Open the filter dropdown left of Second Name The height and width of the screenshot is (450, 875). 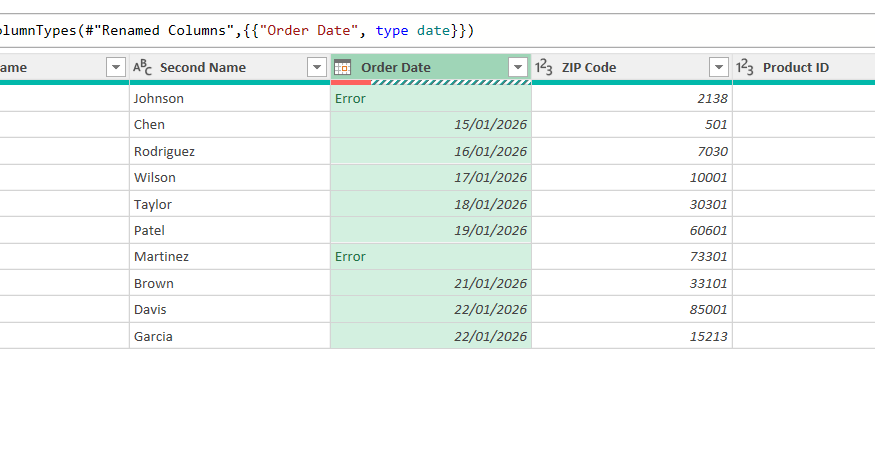point(116,68)
